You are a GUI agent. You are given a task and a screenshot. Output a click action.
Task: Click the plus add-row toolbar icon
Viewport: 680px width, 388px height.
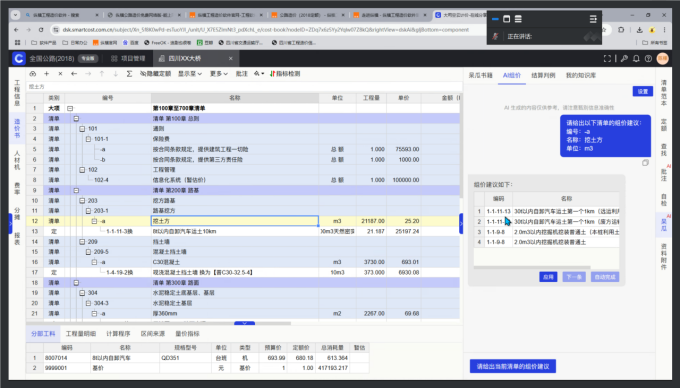tap(46, 74)
